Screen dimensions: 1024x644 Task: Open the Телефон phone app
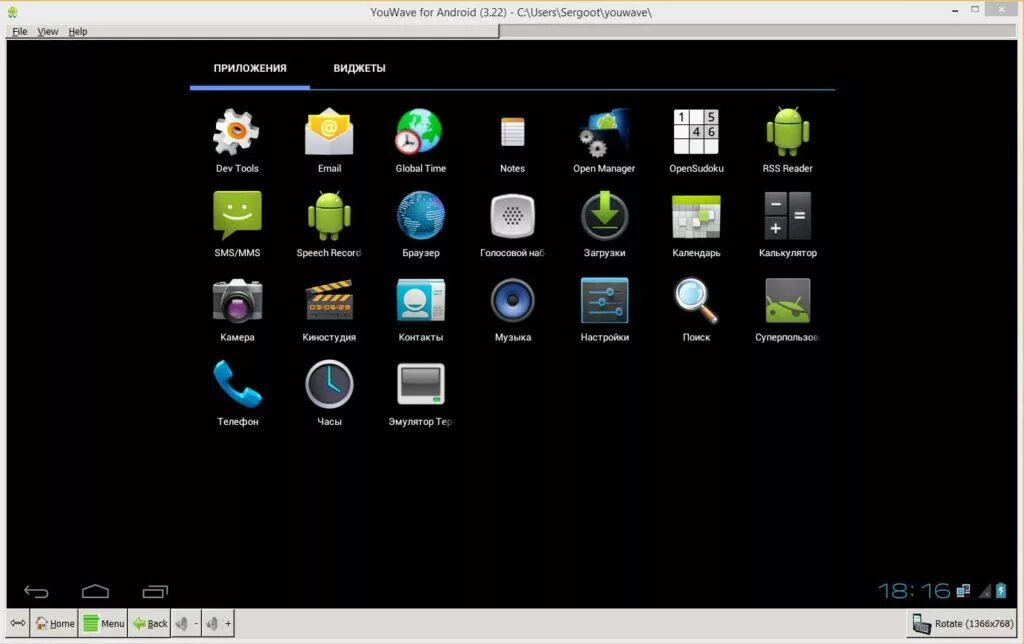237,384
